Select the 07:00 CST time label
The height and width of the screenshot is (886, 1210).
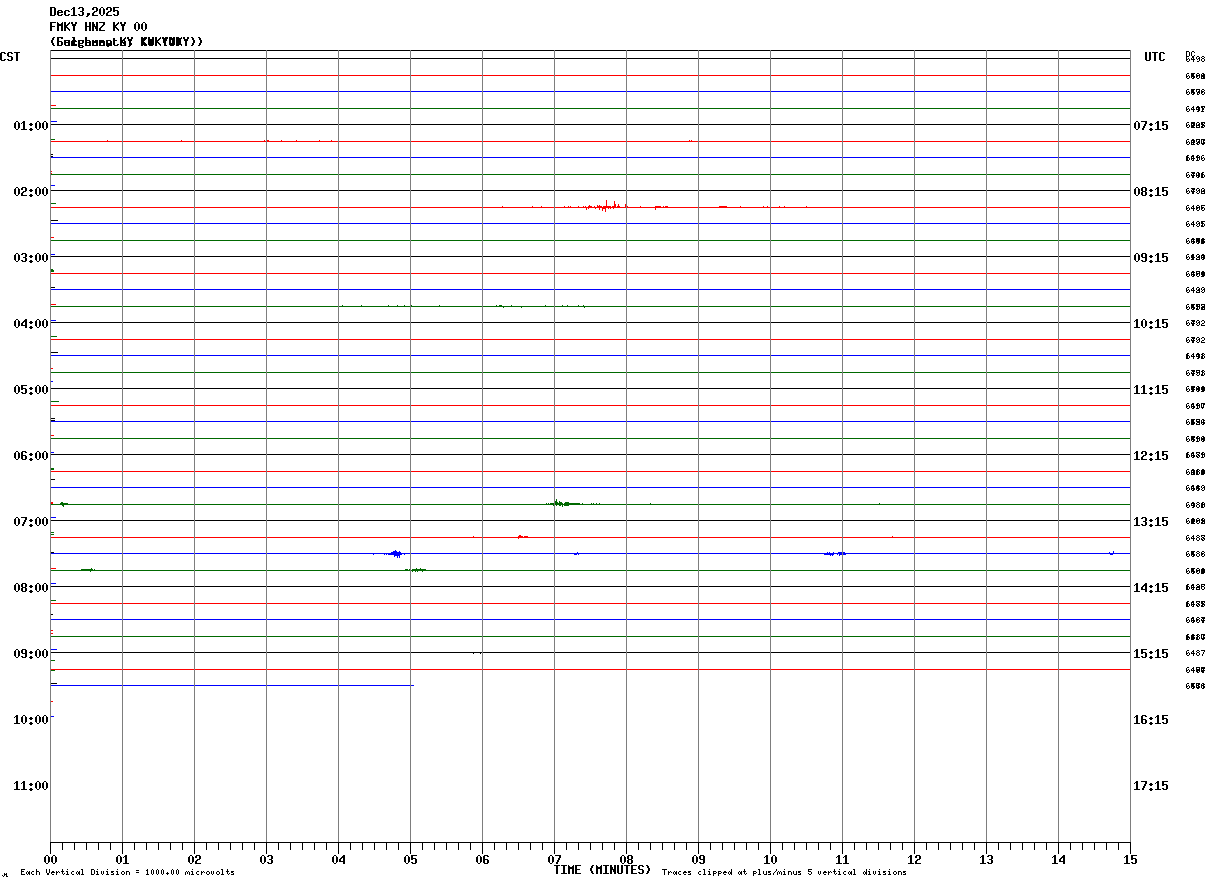coord(31,521)
